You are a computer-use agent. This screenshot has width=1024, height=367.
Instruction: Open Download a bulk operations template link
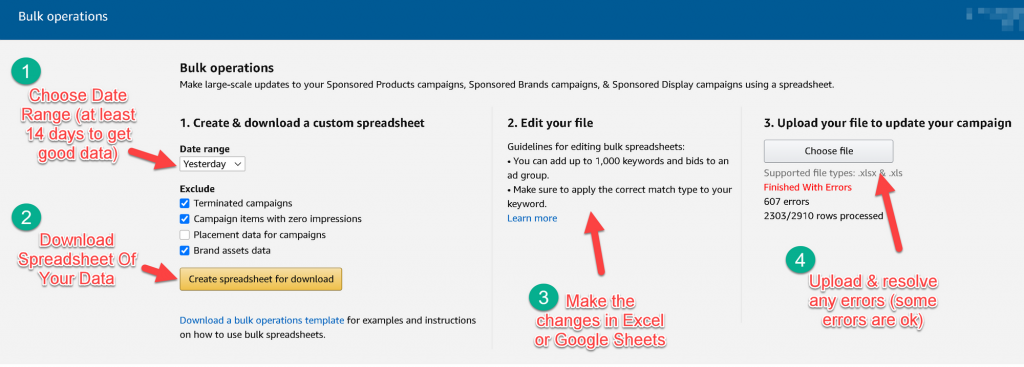click(x=262, y=321)
